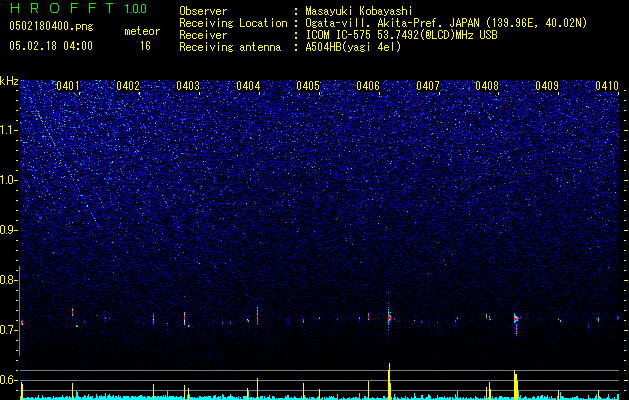This screenshot has height=400, width=629.
Task: Click the 0409 time marker
Action: pyautogui.click(x=547, y=86)
